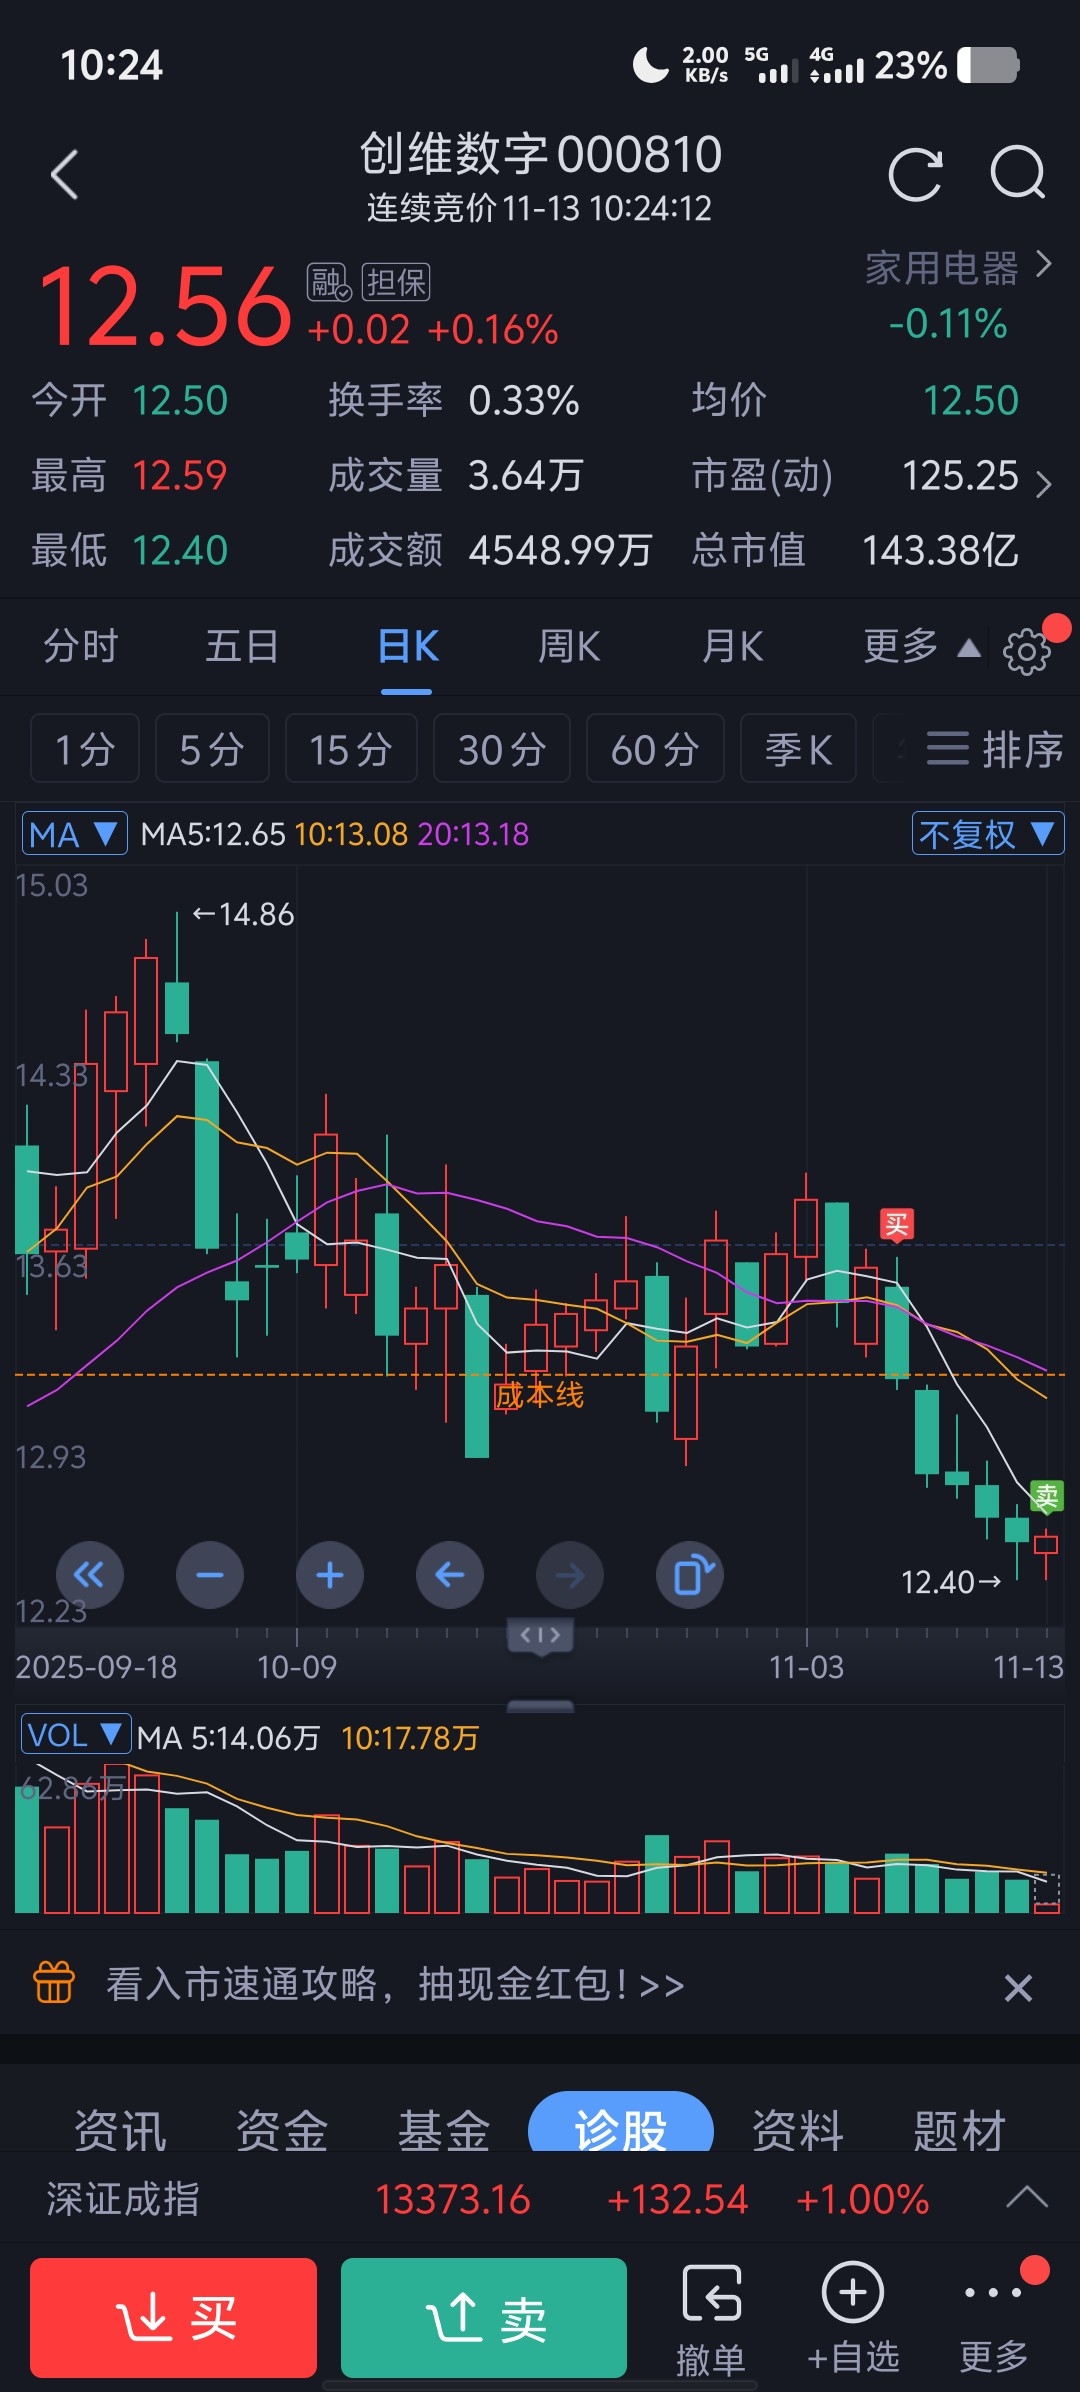1080x2392 pixels.
Task: Tap 成交额 4548.99万 value
Action: [560, 550]
